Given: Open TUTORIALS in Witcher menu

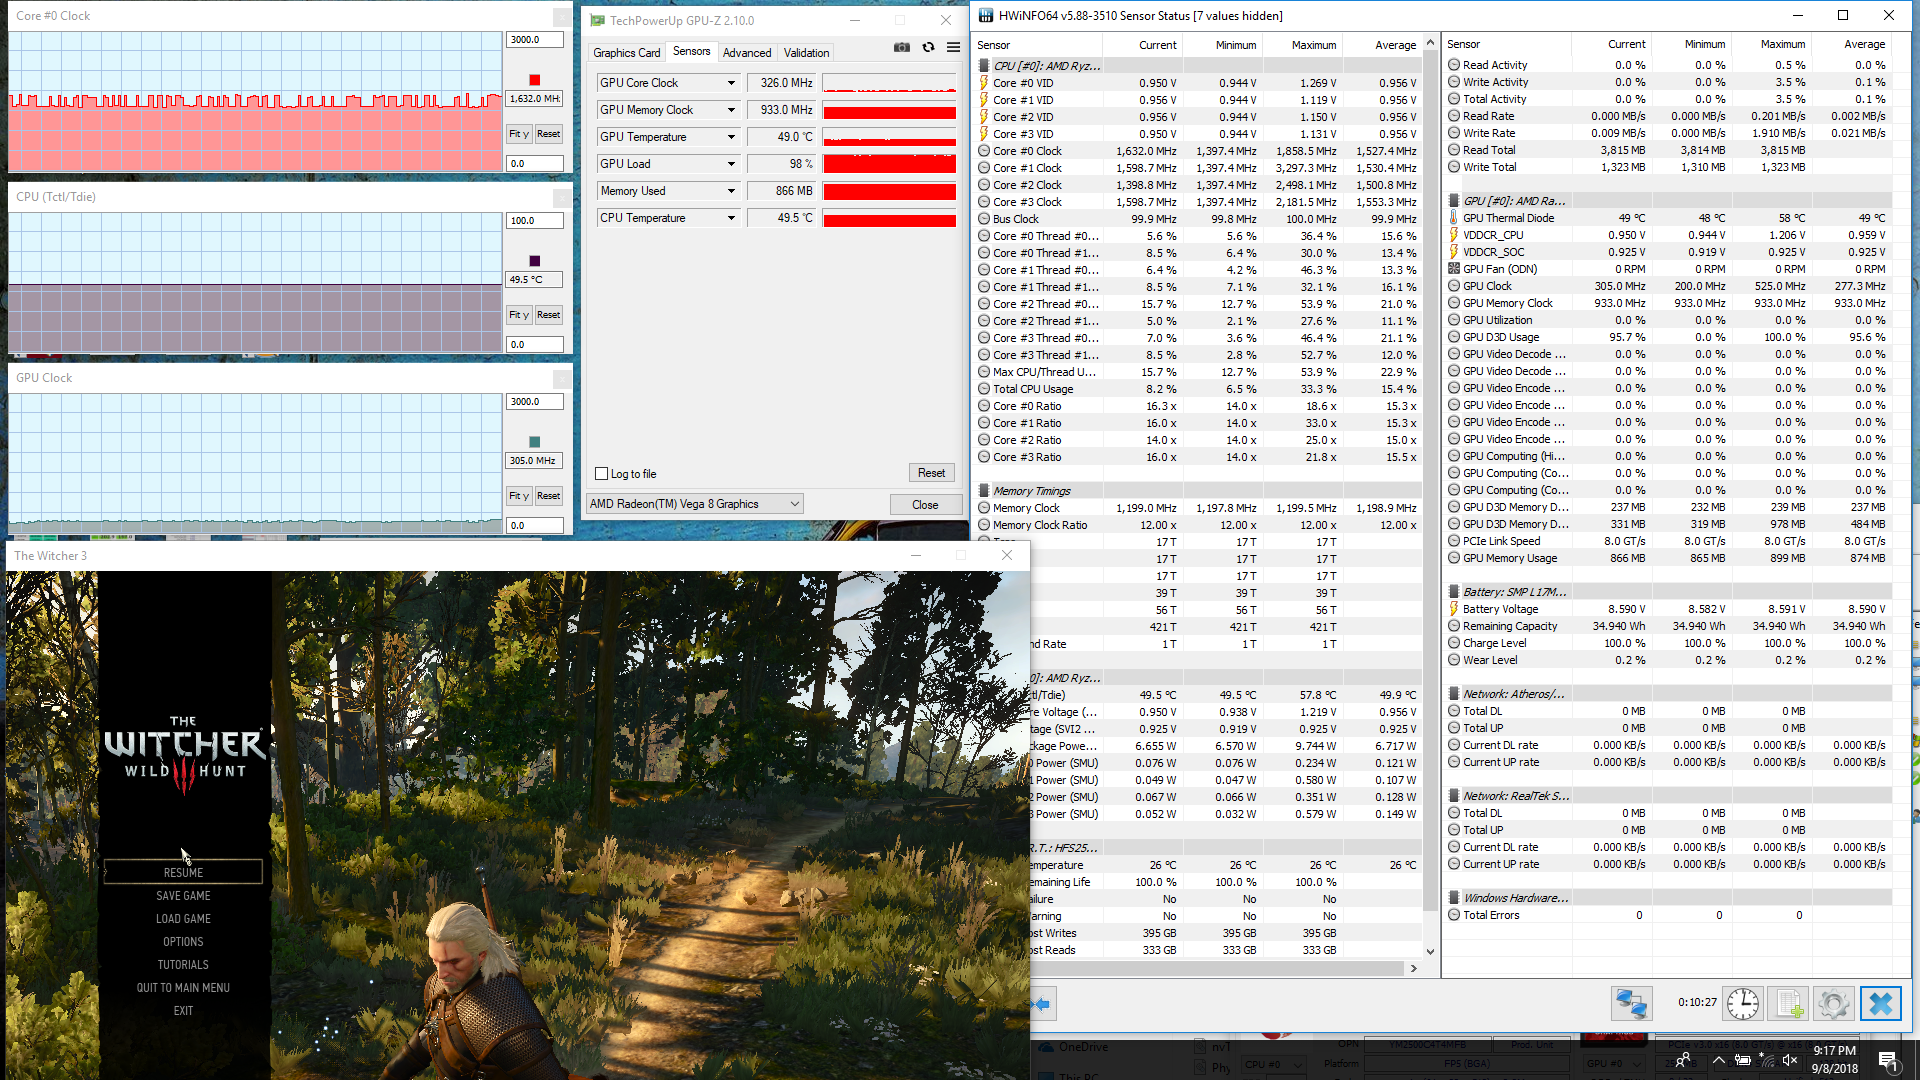Looking at the screenshot, I should pos(183,965).
